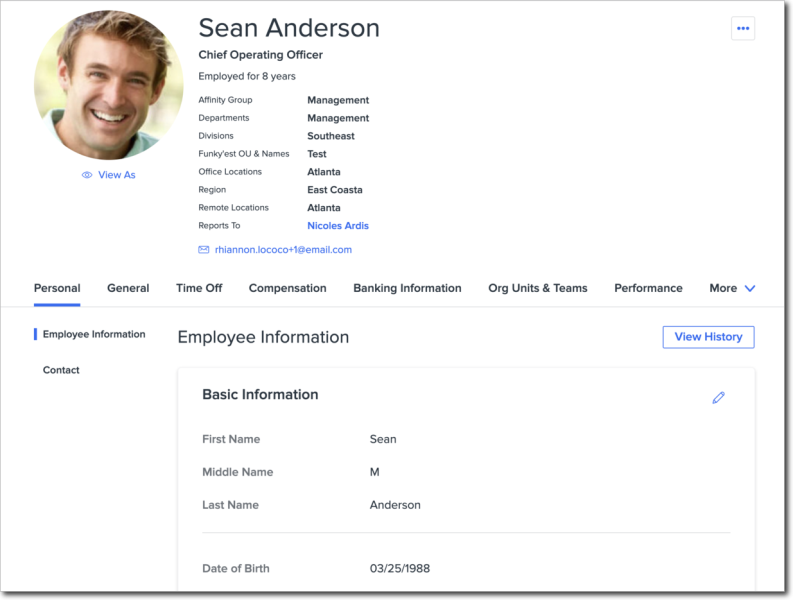Click the Office Locations Atlanta value
The image size is (793, 600).
tap(324, 172)
